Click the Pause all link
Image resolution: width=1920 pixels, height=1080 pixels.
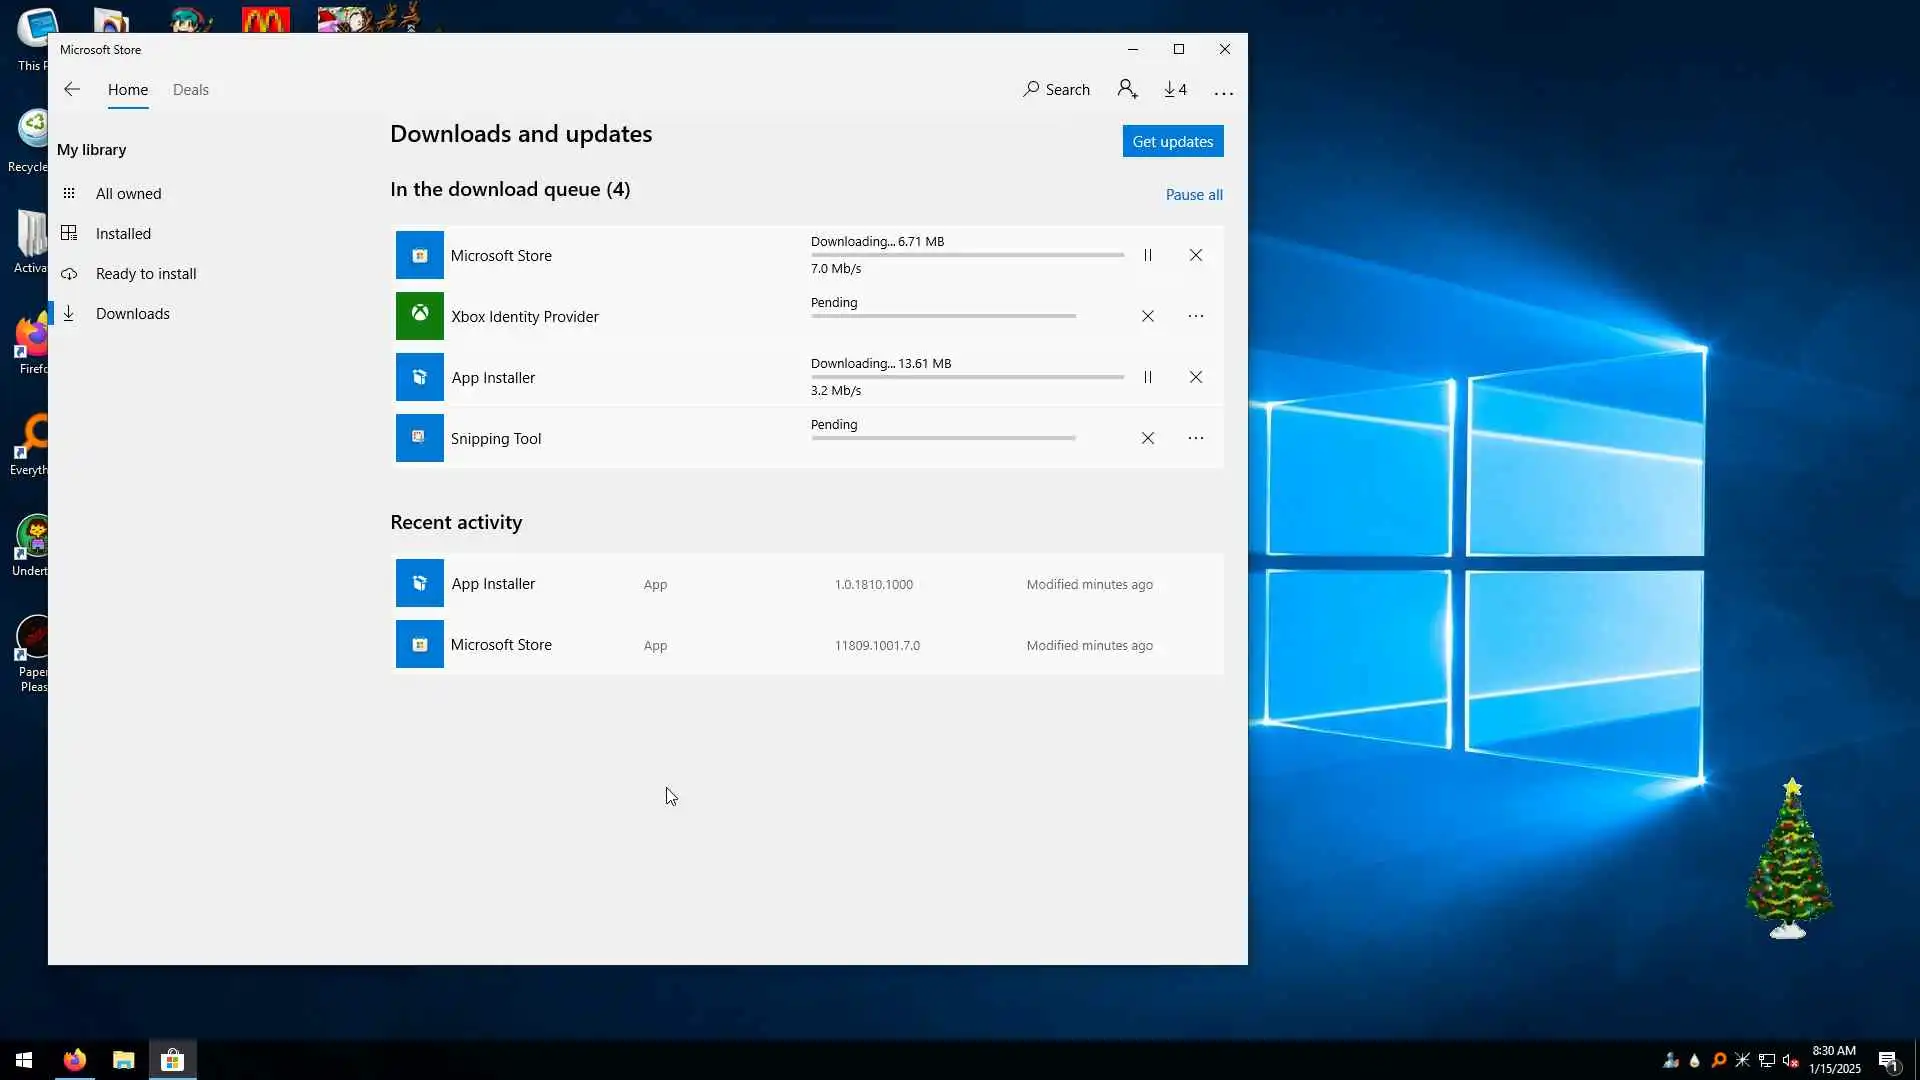coord(1193,195)
